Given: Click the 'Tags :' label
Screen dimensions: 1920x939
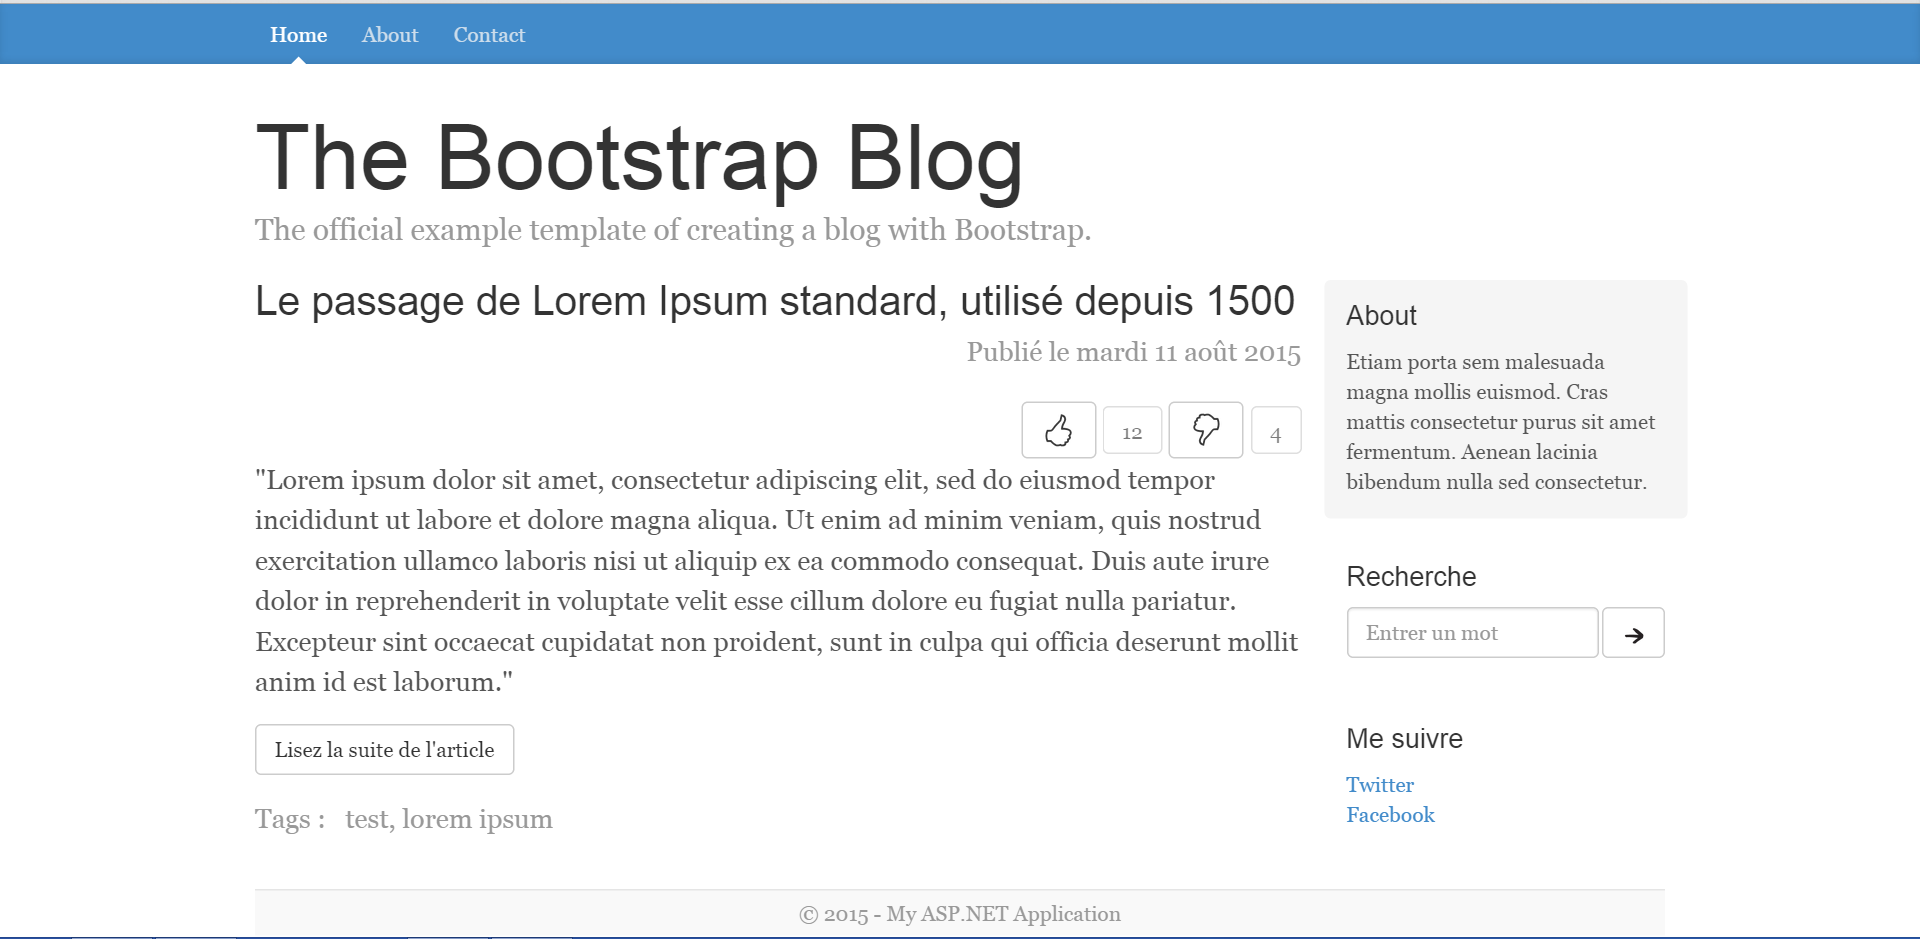Looking at the screenshot, I should tap(290, 819).
